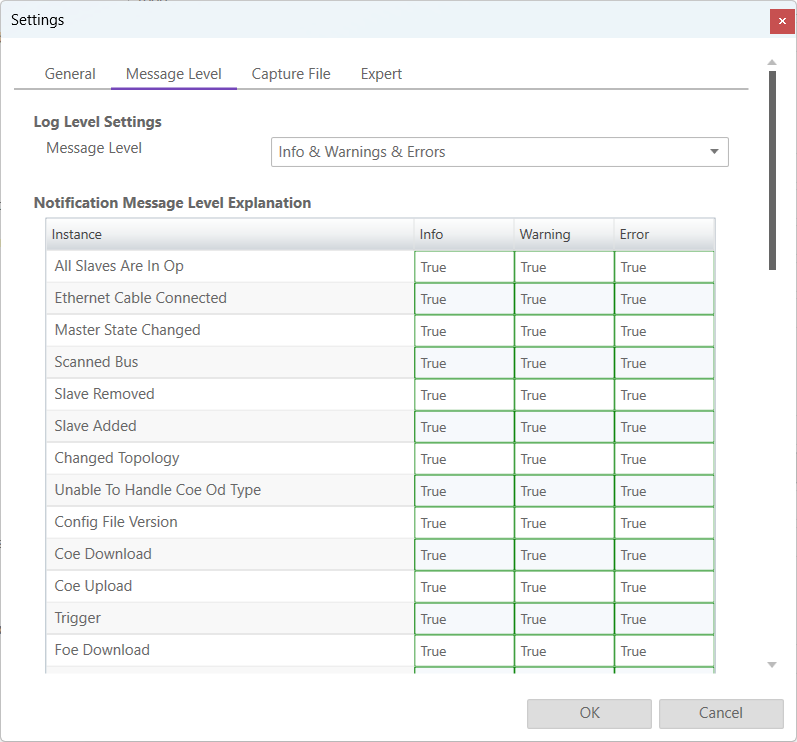The height and width of the screenshot is (742, 797).
Task: Expand the Message Level dropdown
Action: [714, 152]
